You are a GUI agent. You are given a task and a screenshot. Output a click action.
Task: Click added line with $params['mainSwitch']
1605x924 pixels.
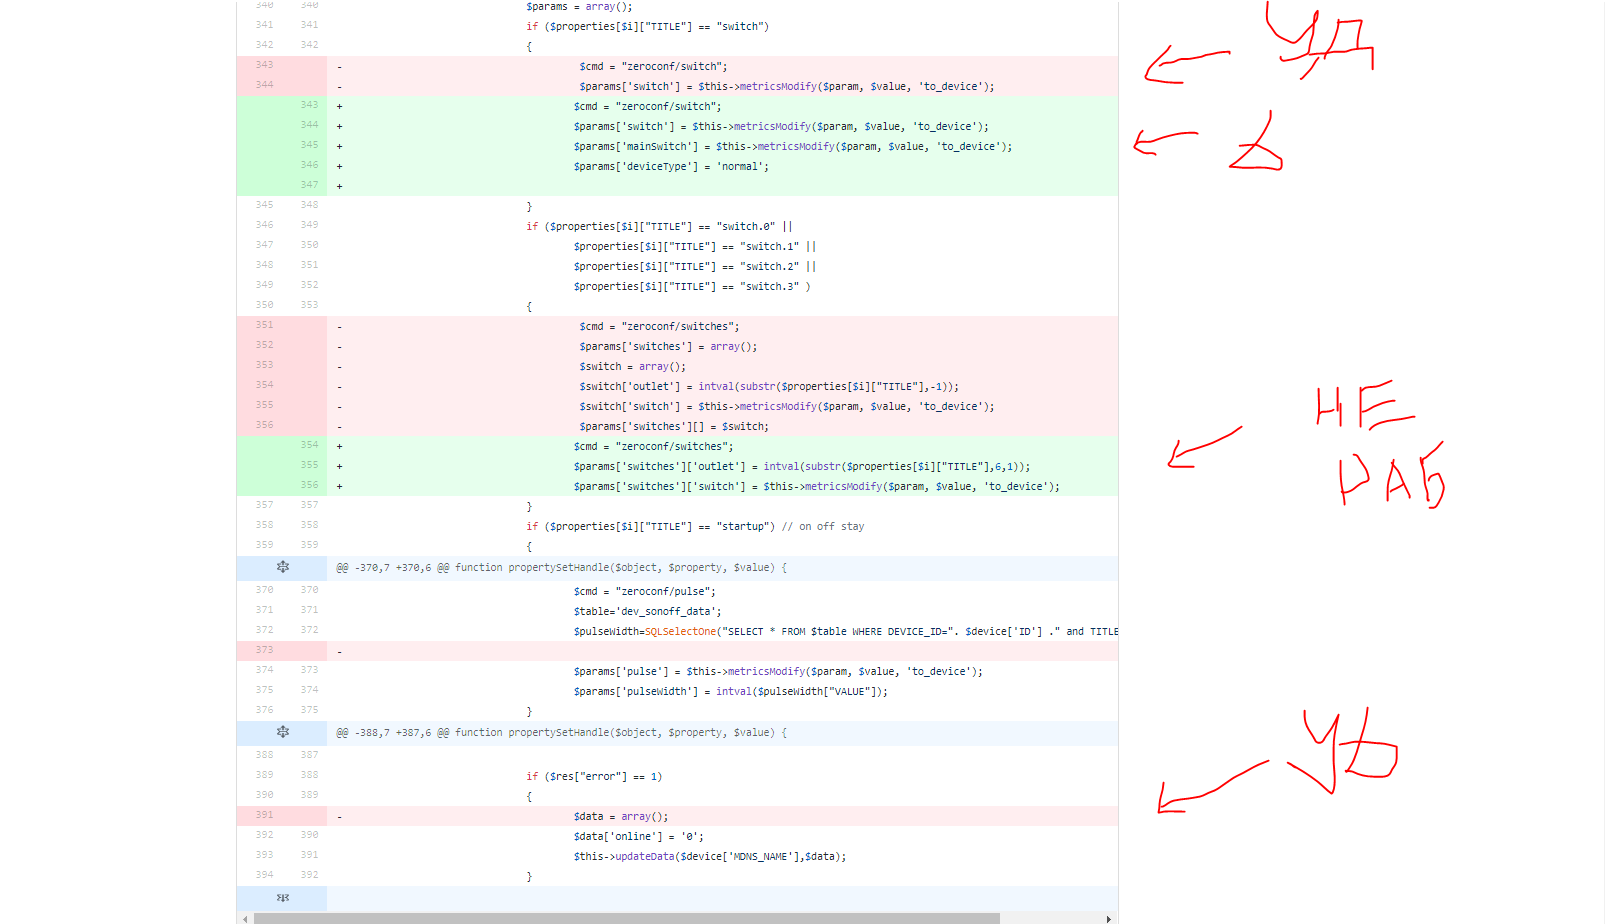[x=793, y=147]
